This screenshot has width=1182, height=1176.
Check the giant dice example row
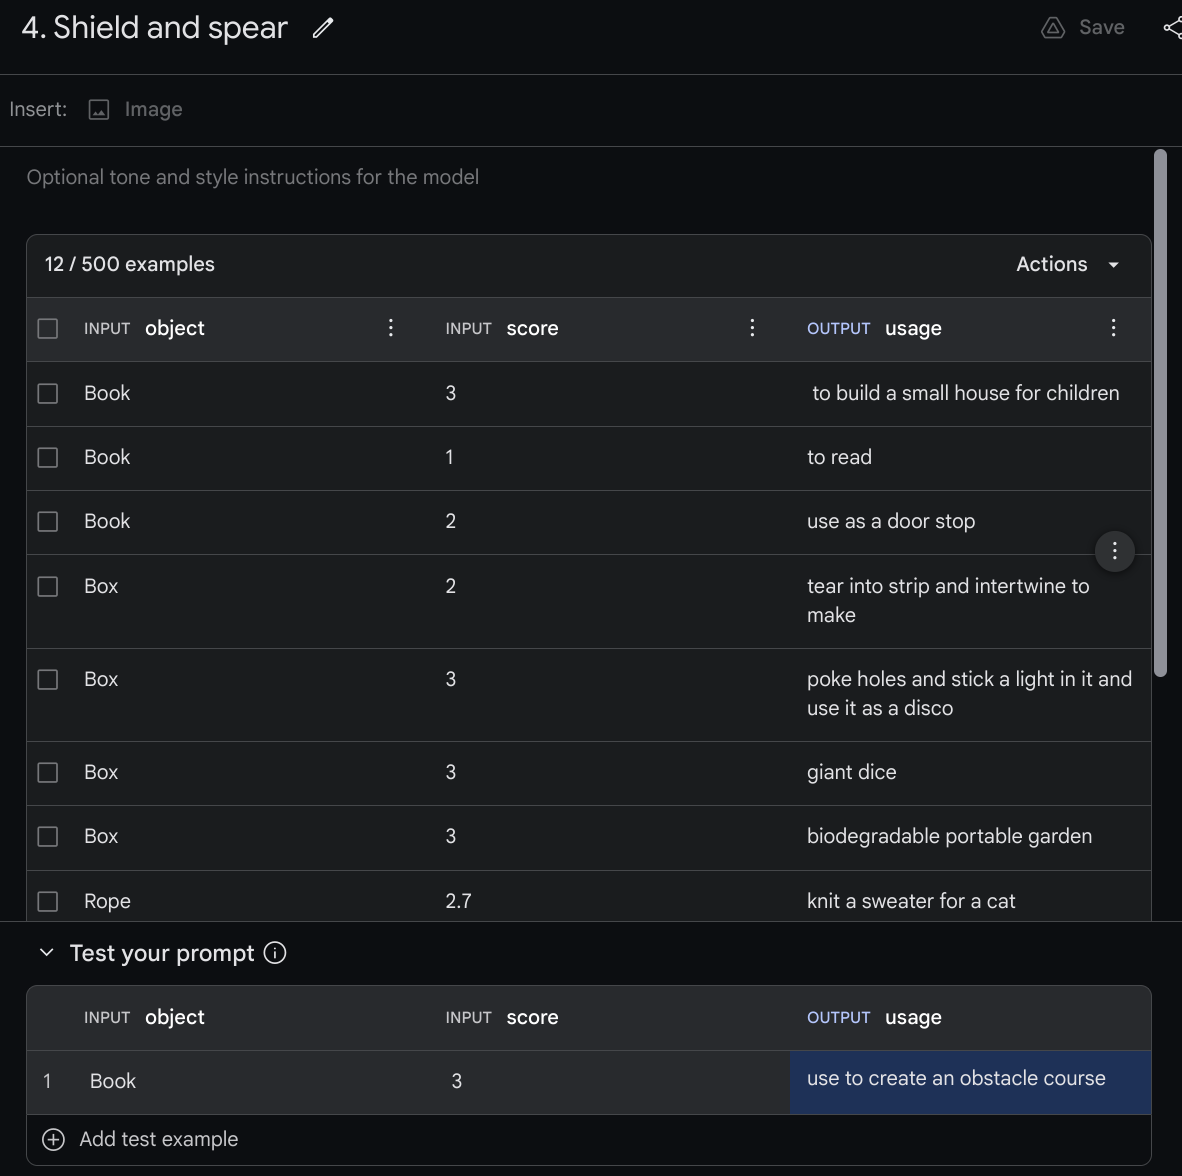tap(48, 772)
